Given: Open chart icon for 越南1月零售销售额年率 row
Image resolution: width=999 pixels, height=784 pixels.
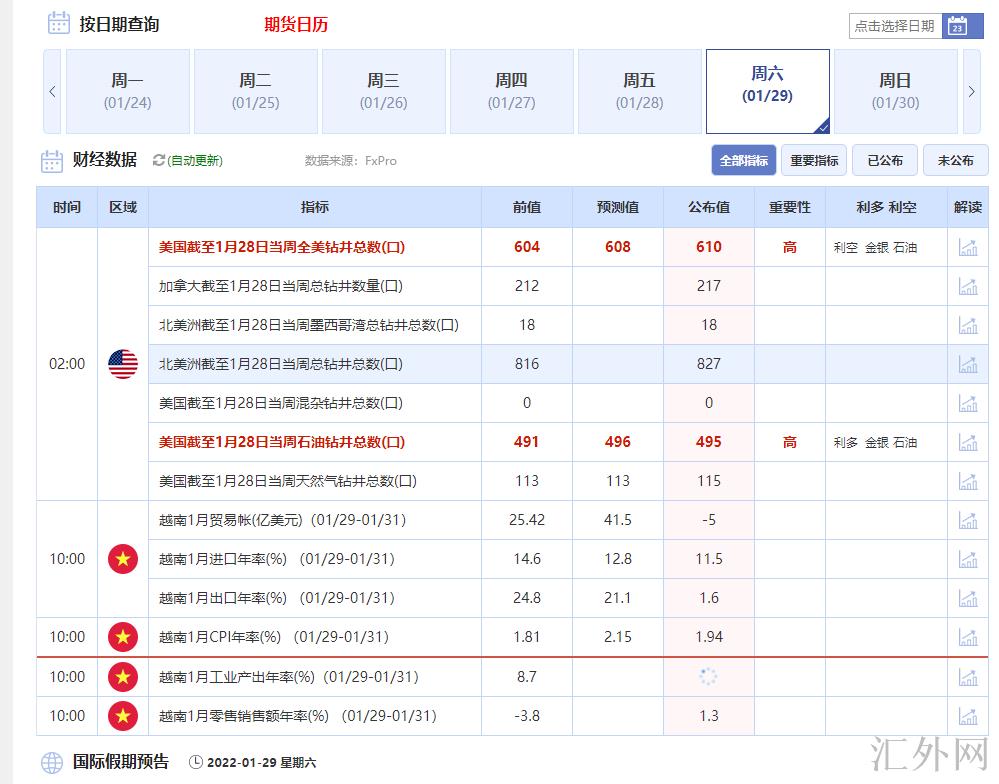Looking at the screenshot, I should [x=967, y=716].
